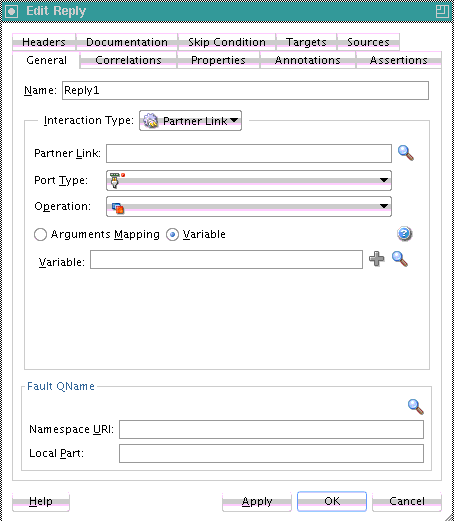This screenshot has width=454, height=521.
Task: Click the blue question mark help icon
Action: [404, 234]
